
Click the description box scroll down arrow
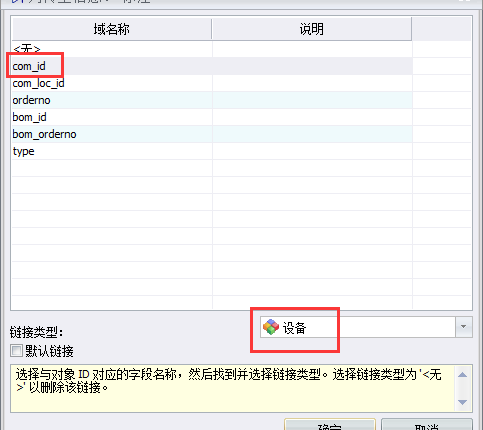(x=462, y=402)
